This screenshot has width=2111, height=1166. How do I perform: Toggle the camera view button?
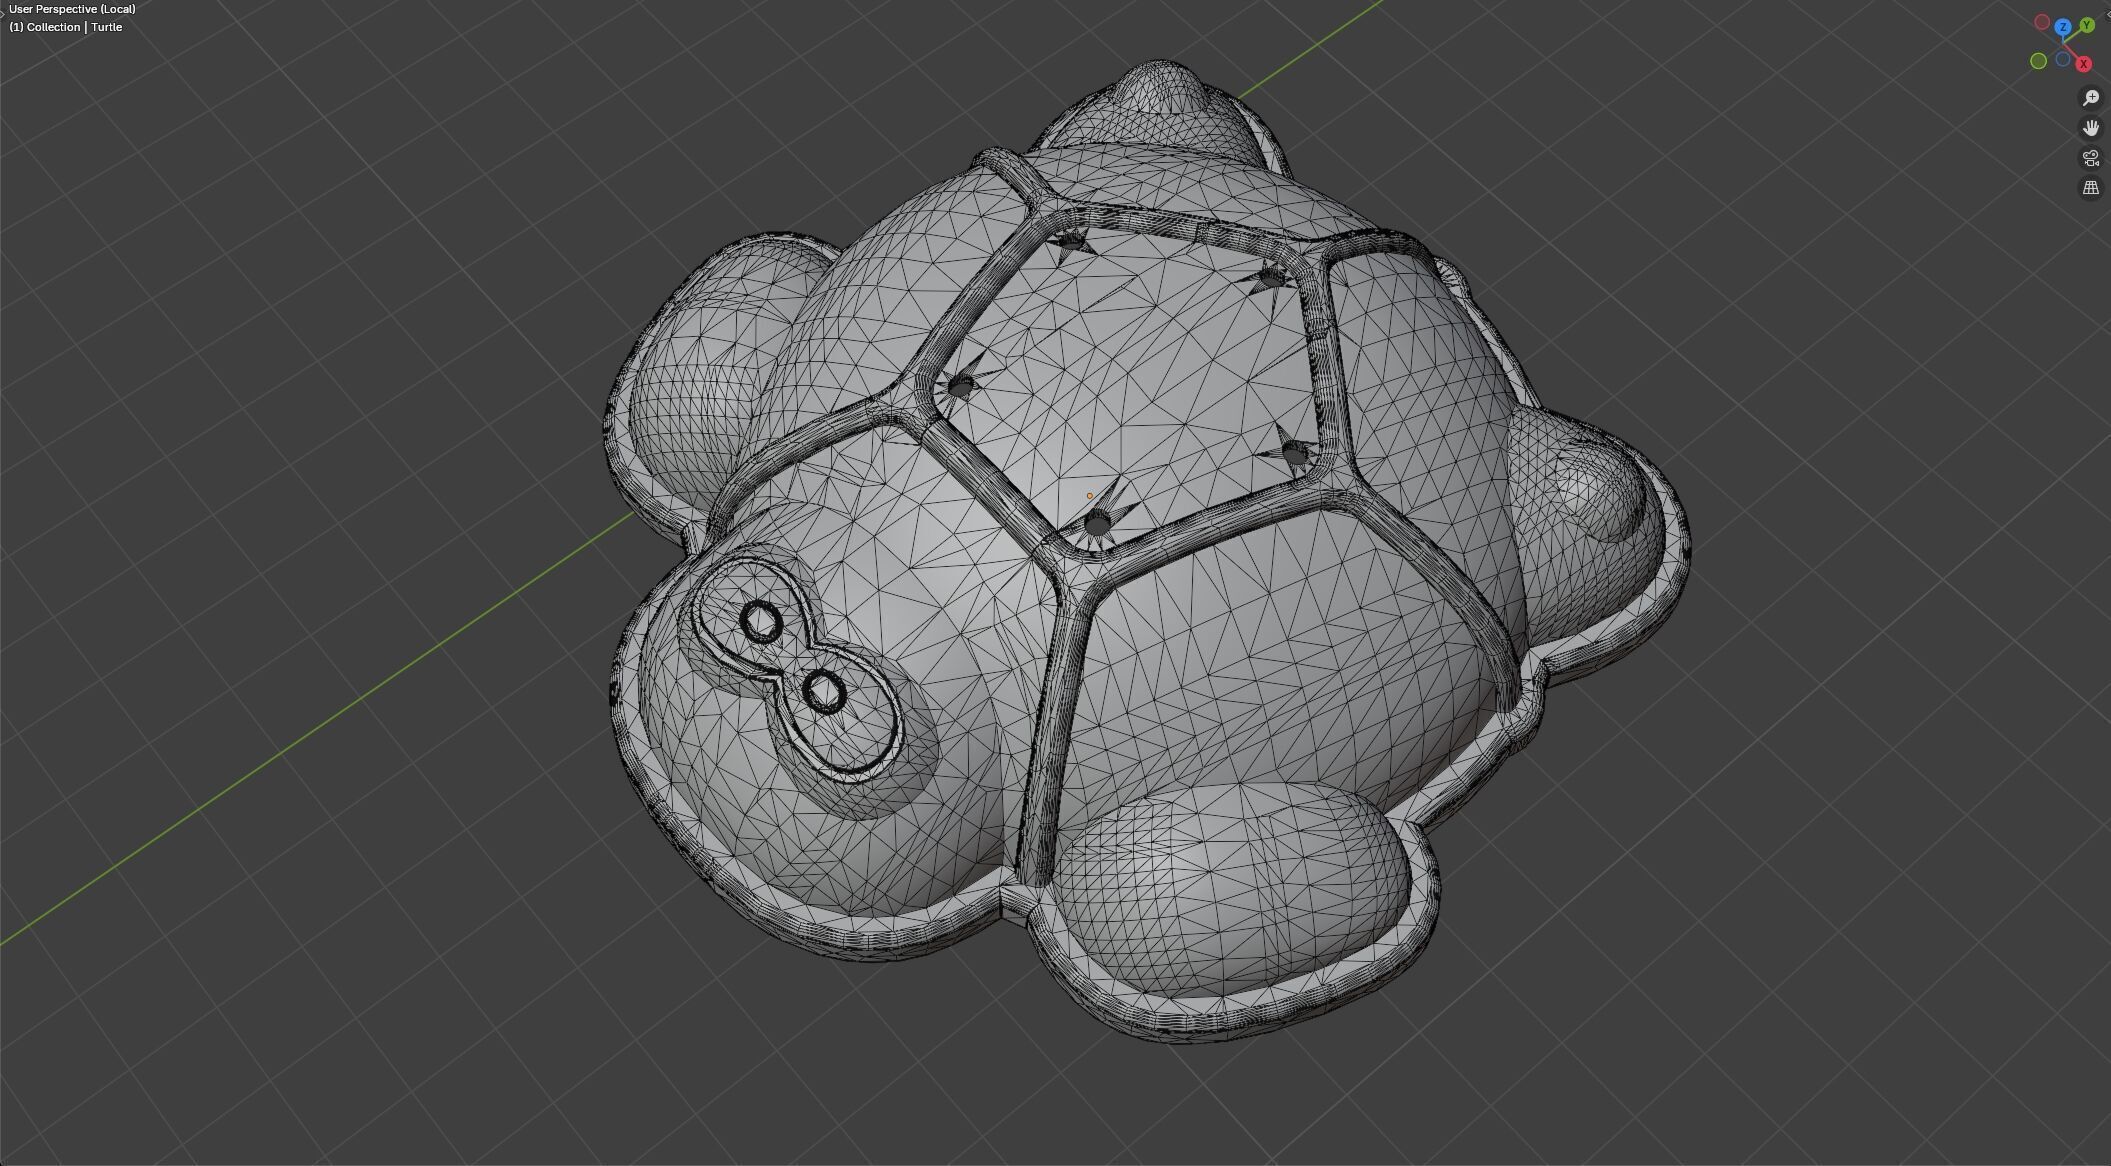(x=2090, y=158)
